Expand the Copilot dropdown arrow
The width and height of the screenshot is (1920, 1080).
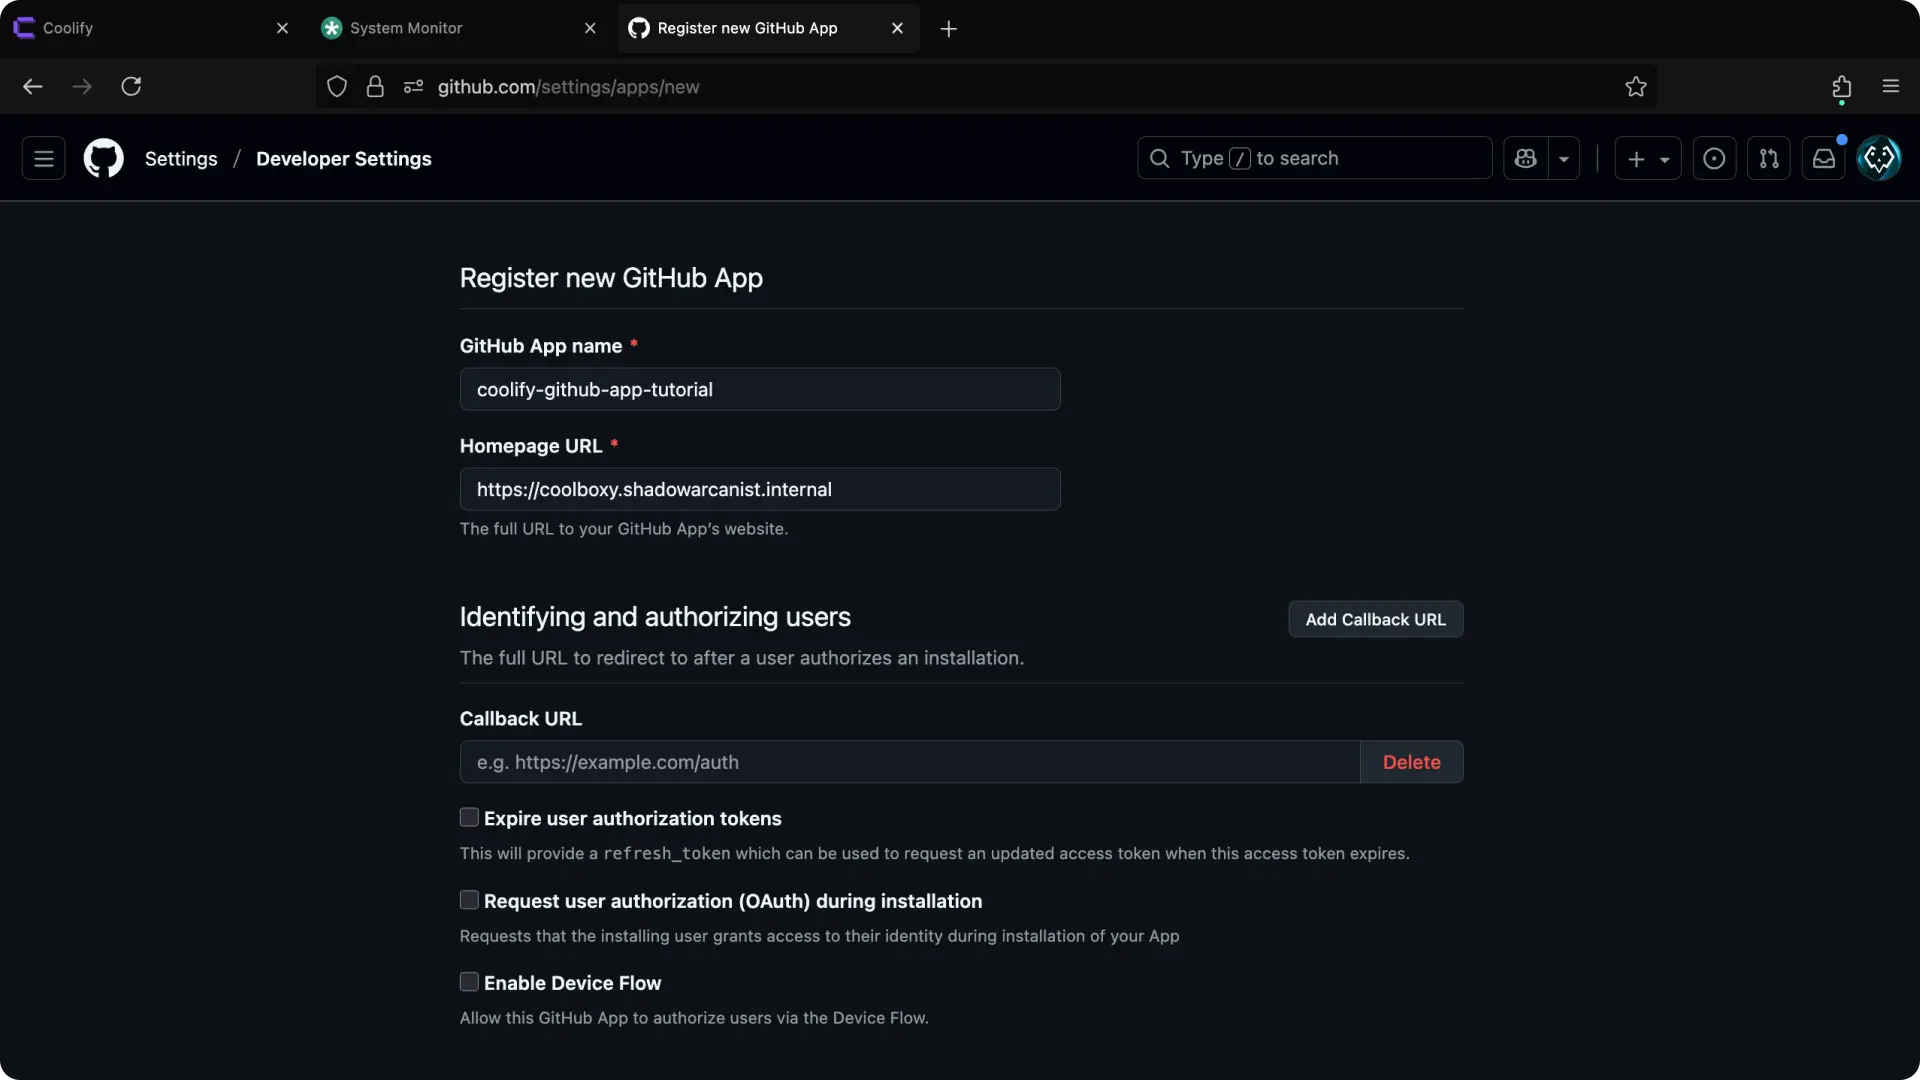(1564, 158)
